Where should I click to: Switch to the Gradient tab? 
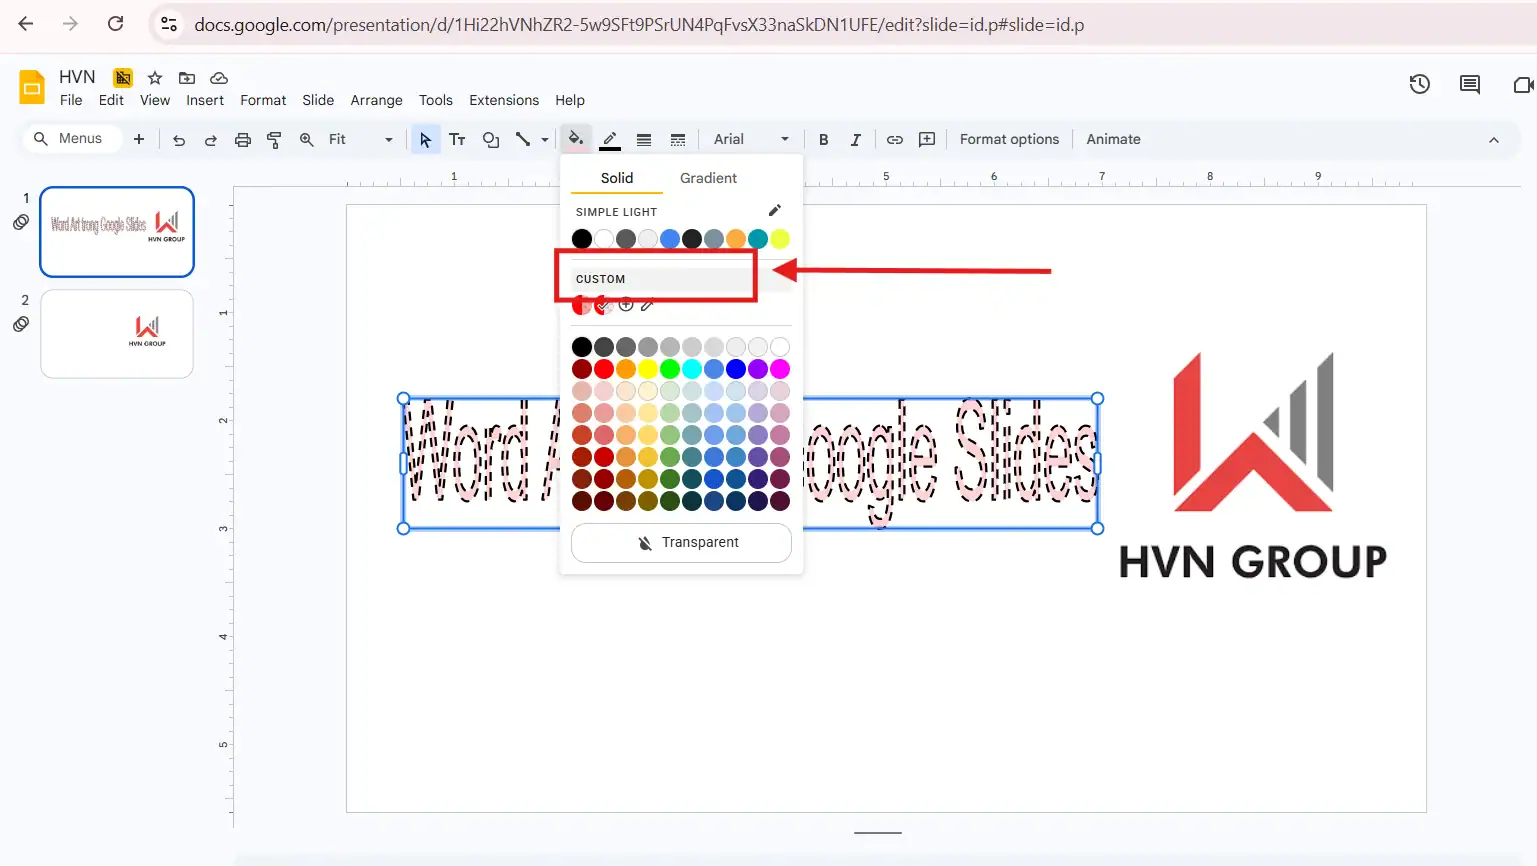708,178
